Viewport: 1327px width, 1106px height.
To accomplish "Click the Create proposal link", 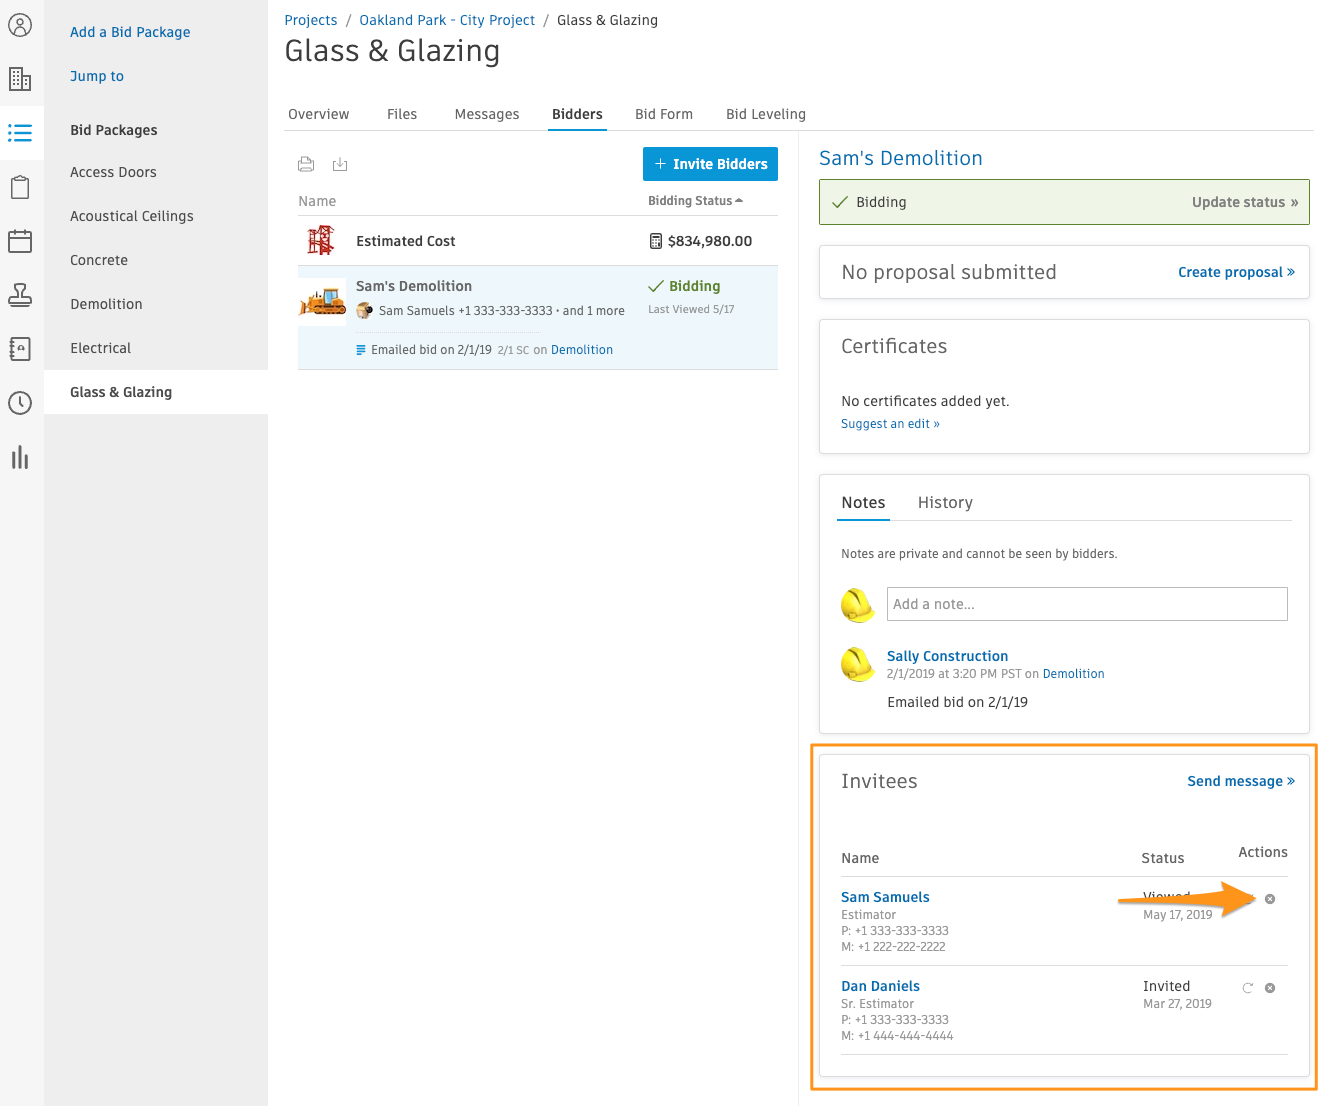I will [1236, 272].
